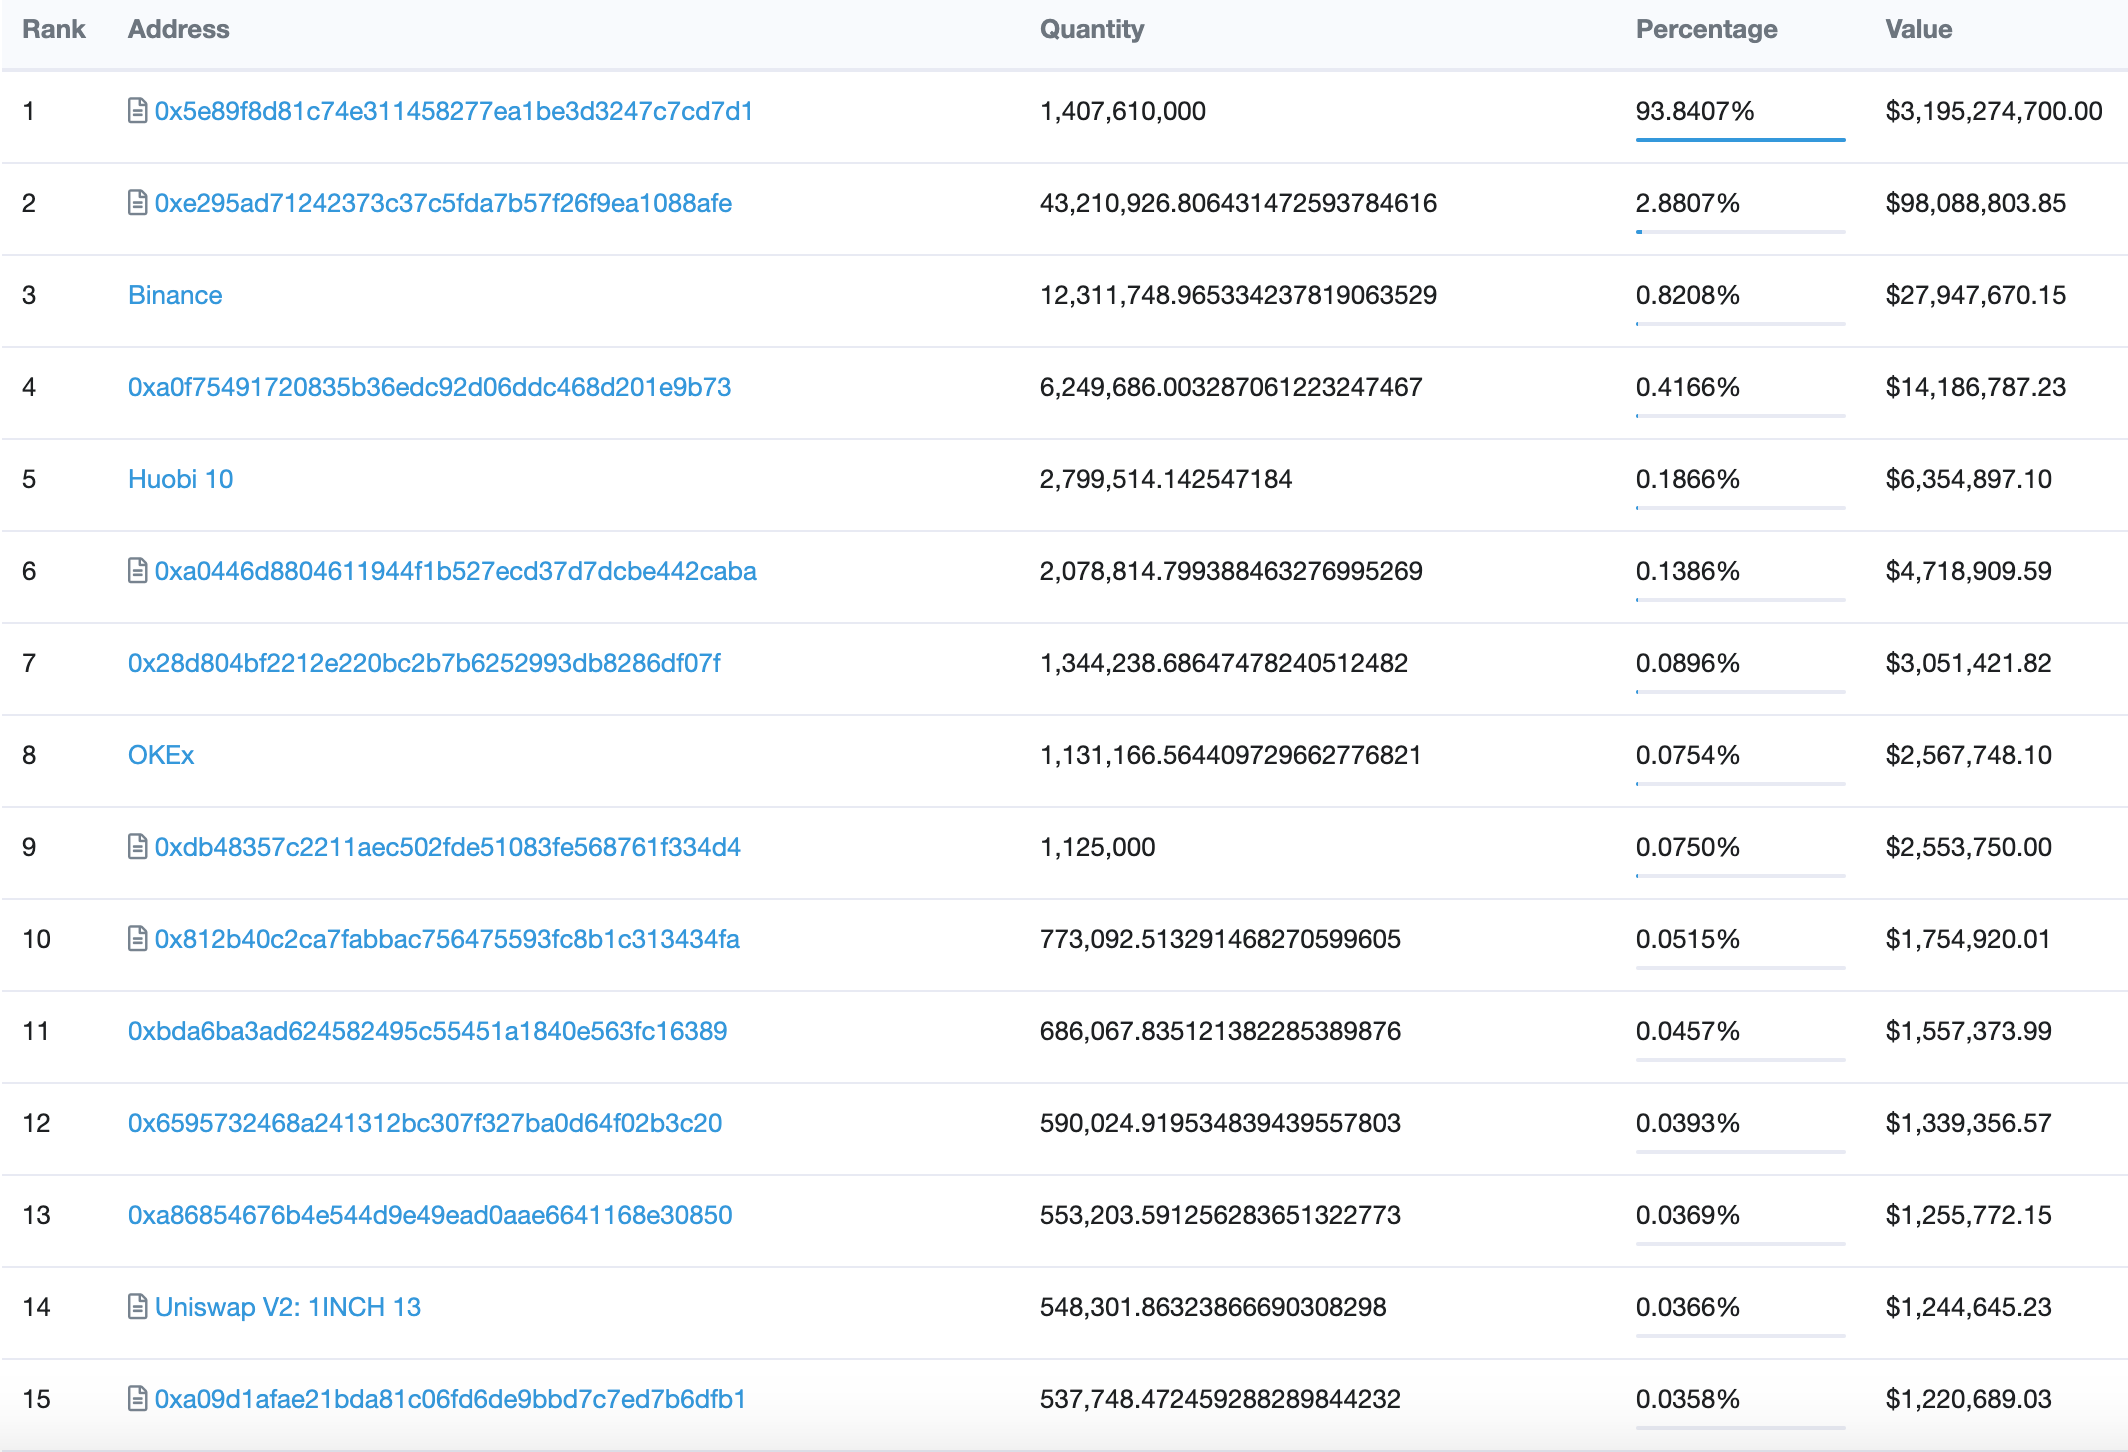The width and height of the screenshot is (2128, 1452).
Task: Select quantity 2,799,514.142547184
Action: [1166, 479]
